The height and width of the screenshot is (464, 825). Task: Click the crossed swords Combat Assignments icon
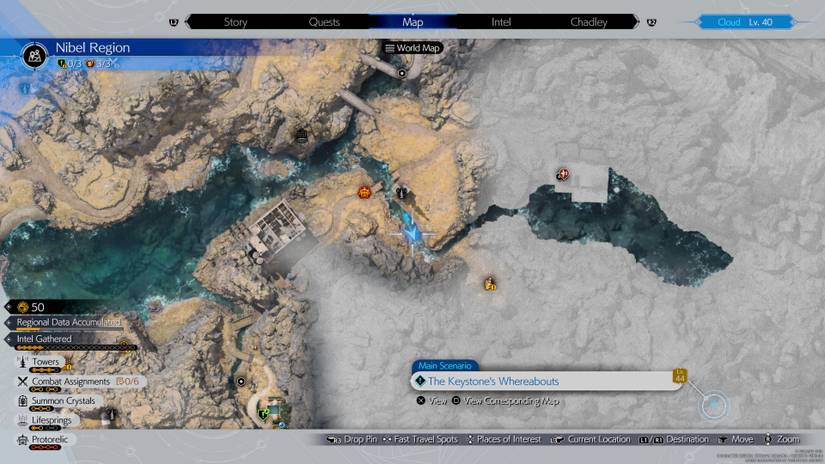(23, 381)
